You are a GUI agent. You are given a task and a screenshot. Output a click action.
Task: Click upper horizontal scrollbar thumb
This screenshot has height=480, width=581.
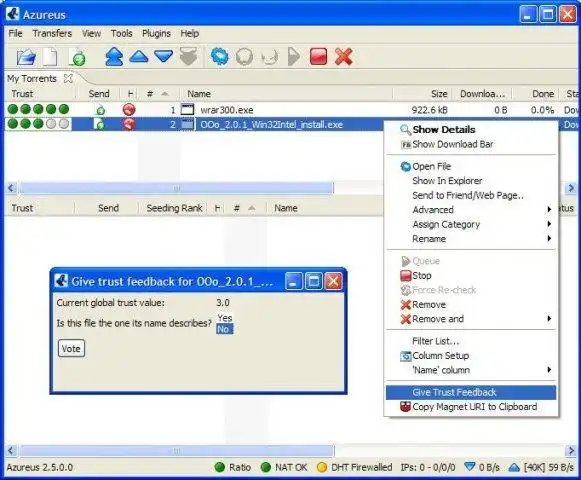coord(176,188)
